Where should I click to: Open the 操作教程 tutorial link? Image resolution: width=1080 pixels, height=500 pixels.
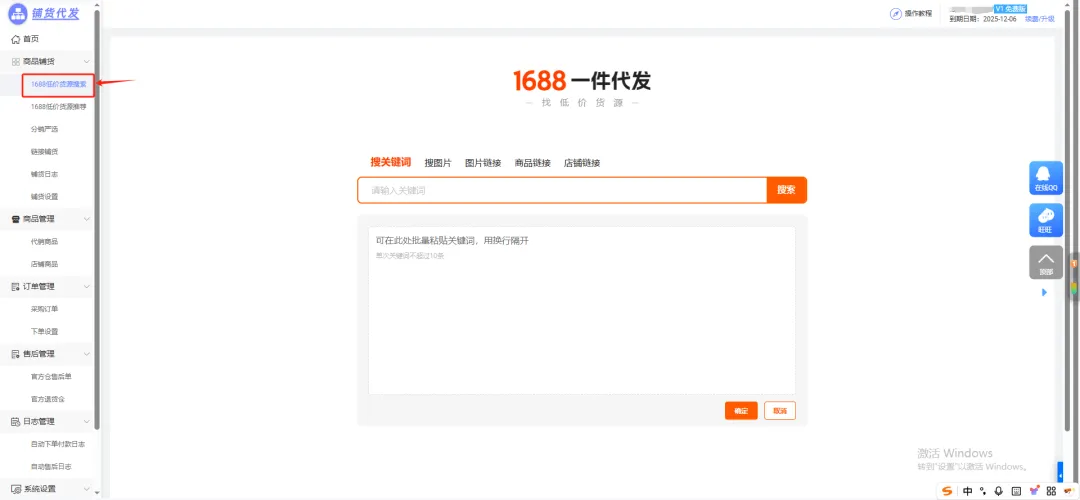coord(917,14)
